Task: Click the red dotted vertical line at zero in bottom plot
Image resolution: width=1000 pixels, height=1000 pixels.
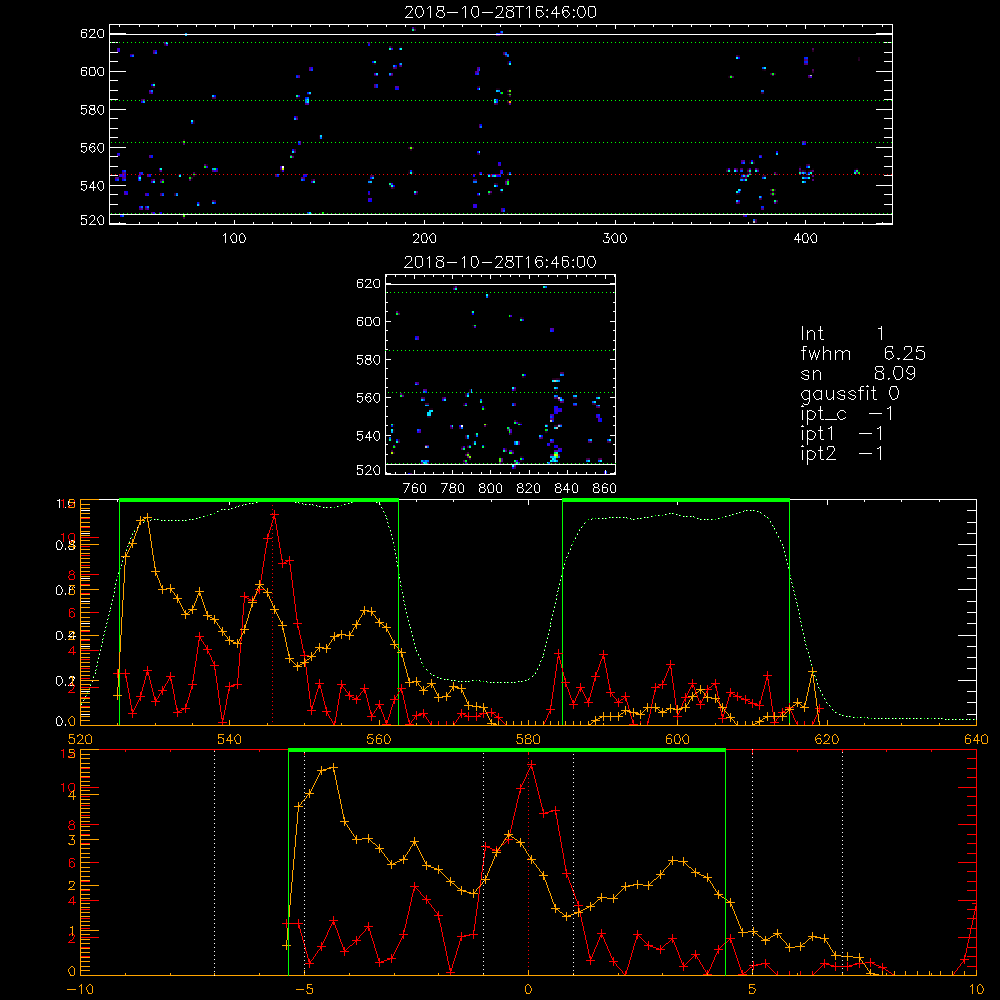Action: (528, 863)
